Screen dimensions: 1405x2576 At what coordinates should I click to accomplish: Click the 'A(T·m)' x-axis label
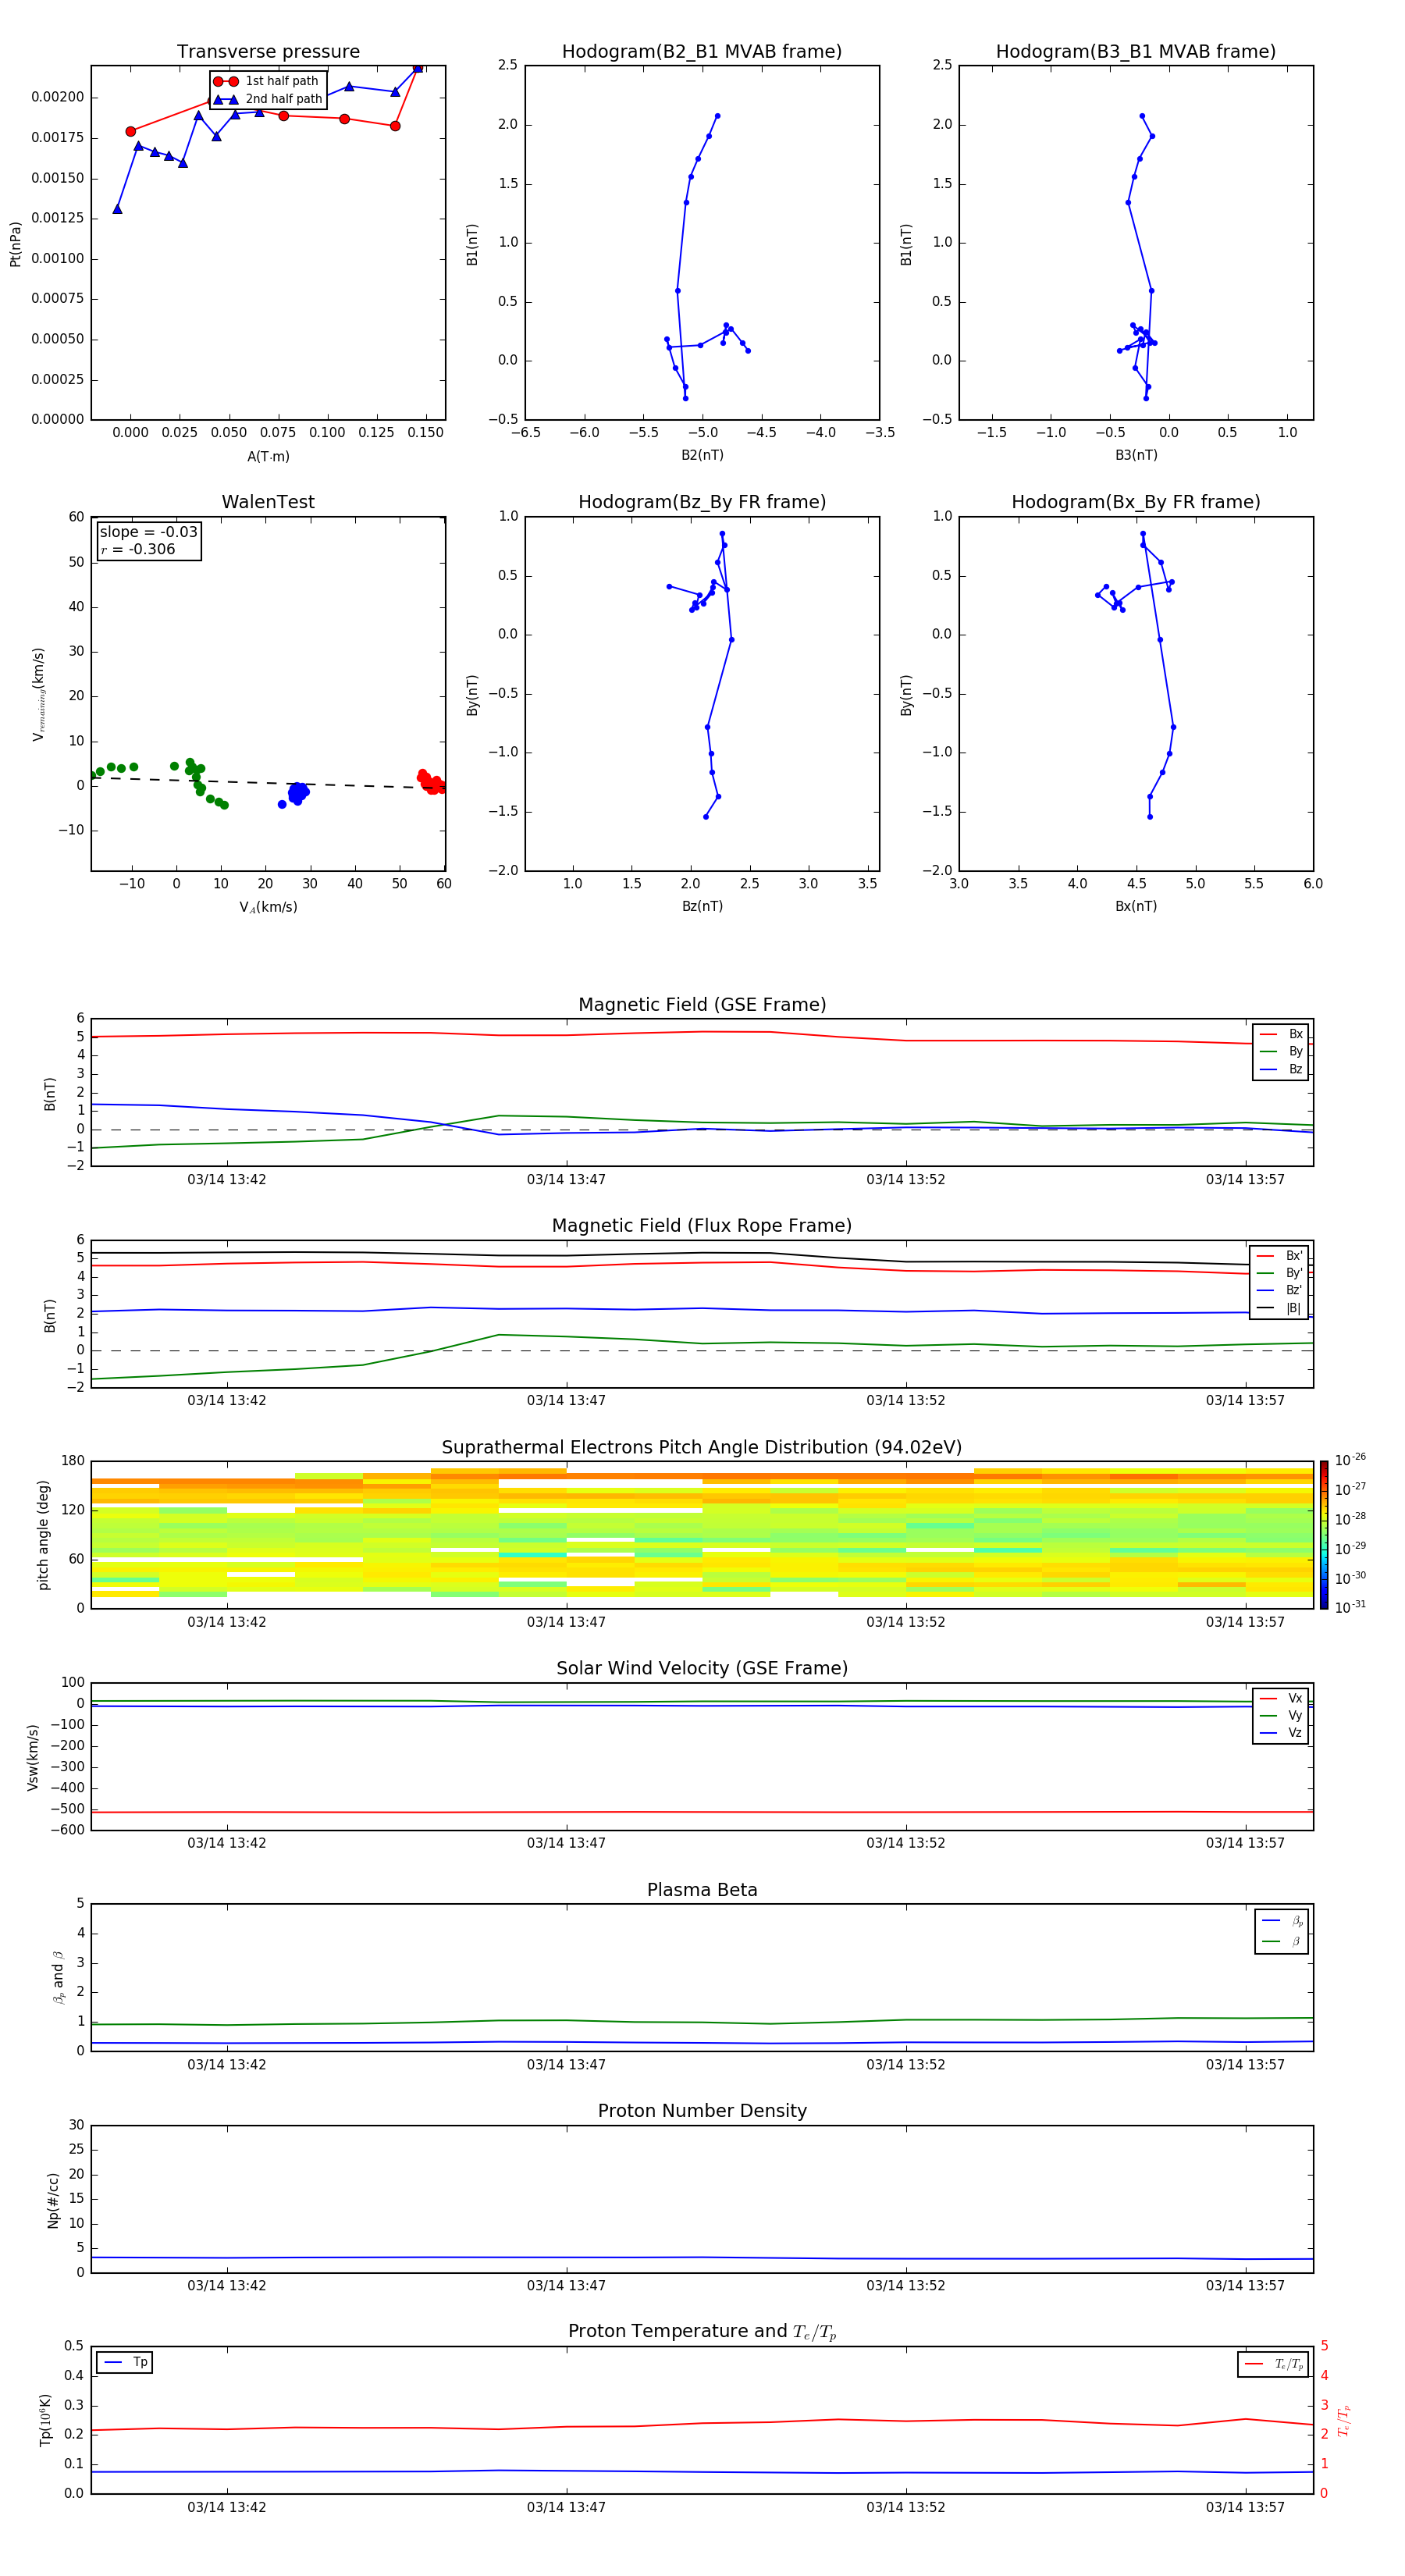(268, 456)
